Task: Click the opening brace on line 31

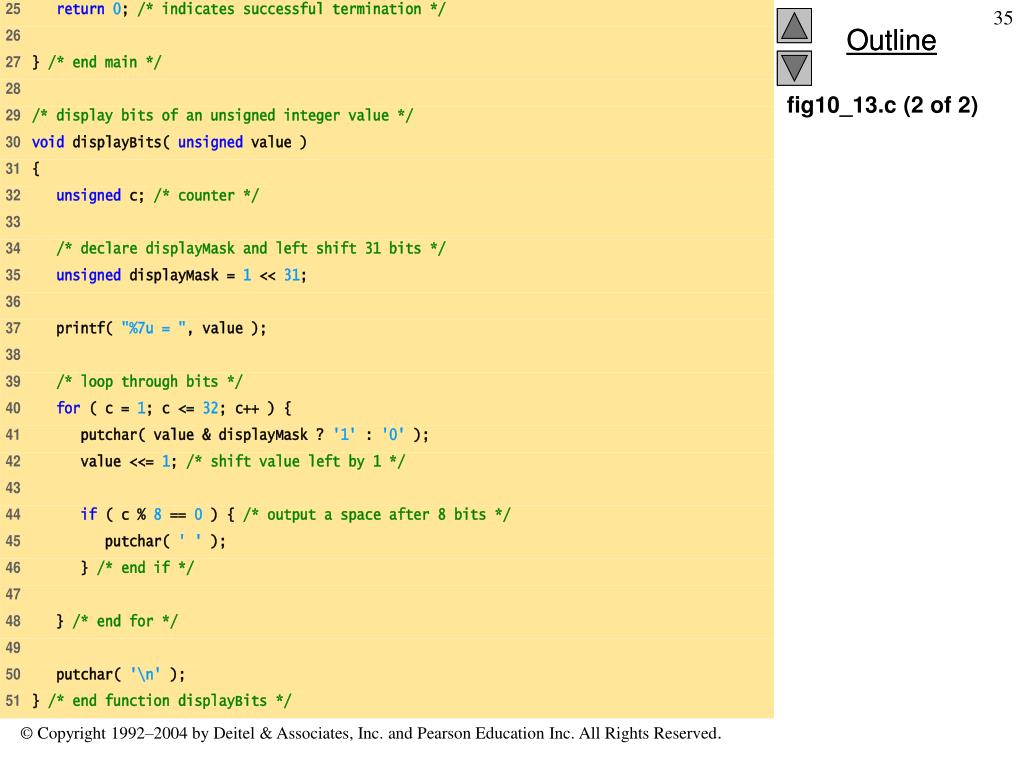Action: 36,168
